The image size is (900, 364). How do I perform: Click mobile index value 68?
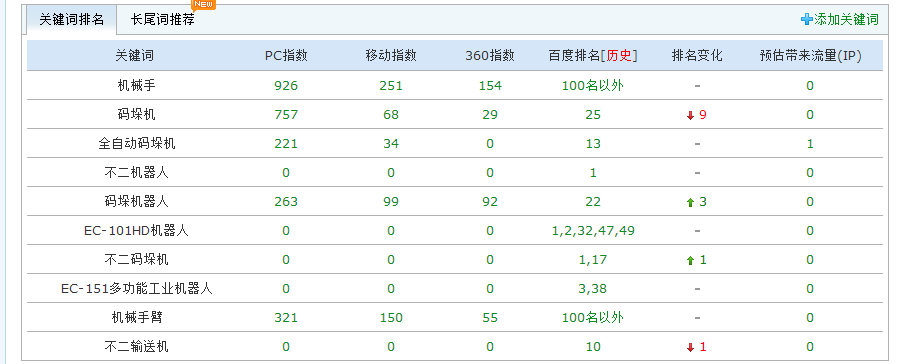[x=391, y=115]
